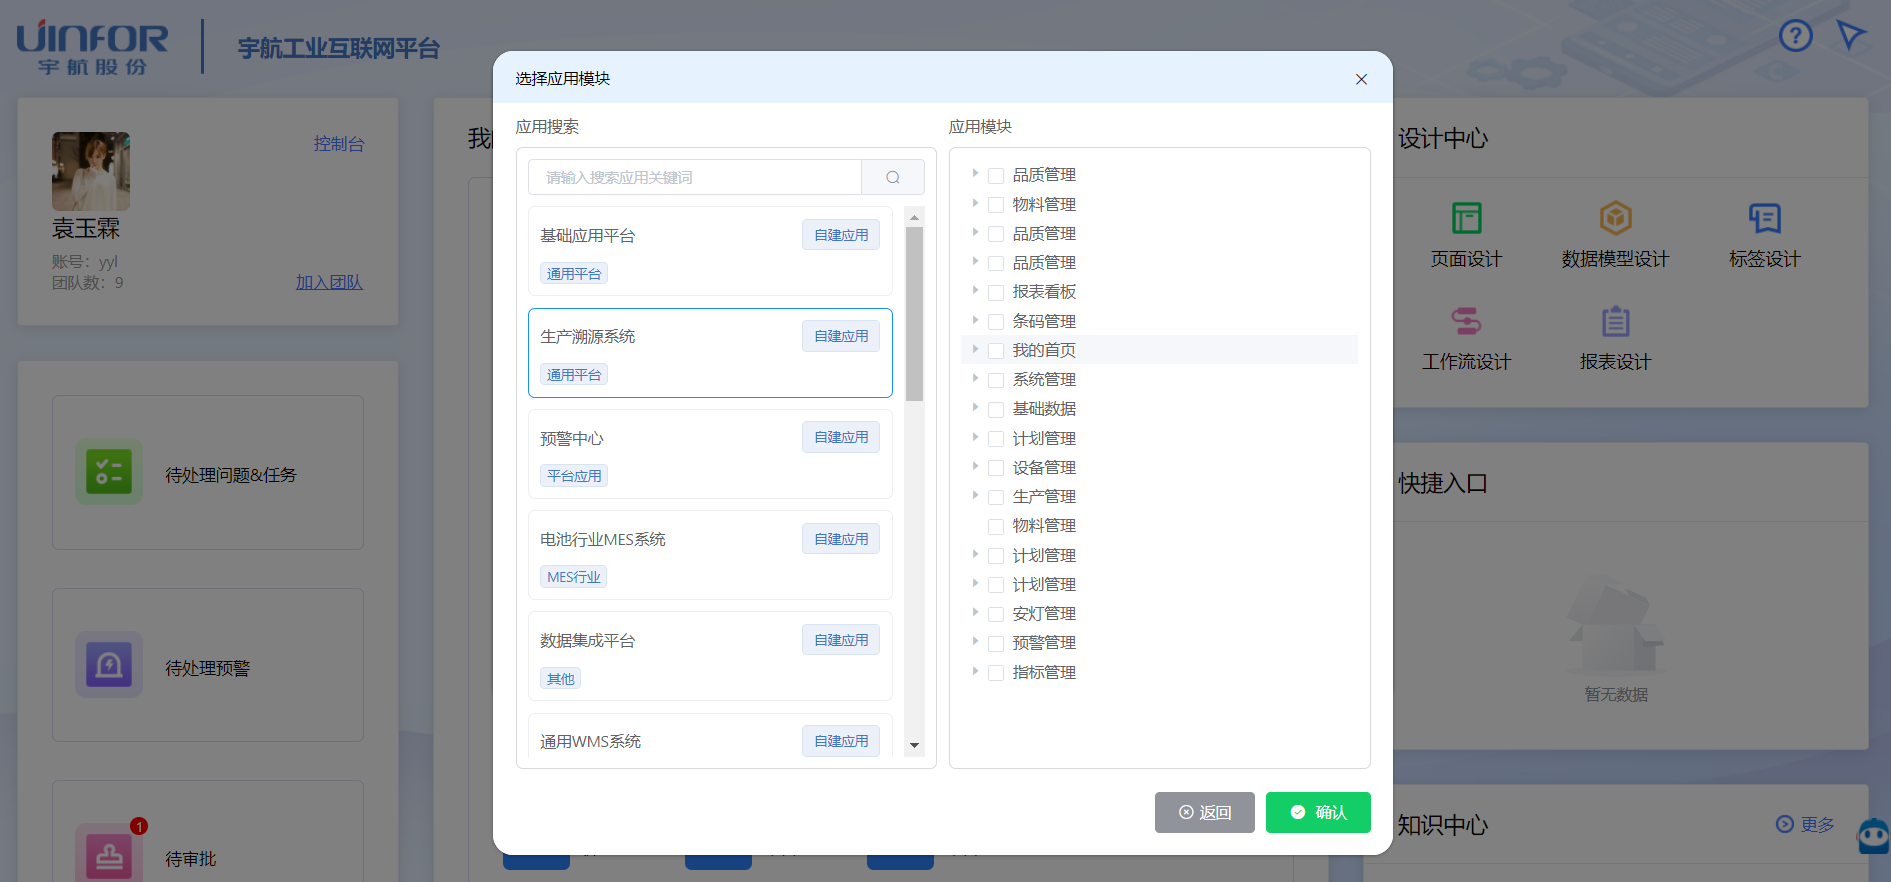
Task: Open the 数据模型设计 cube icon
Action: (1615, 218)
